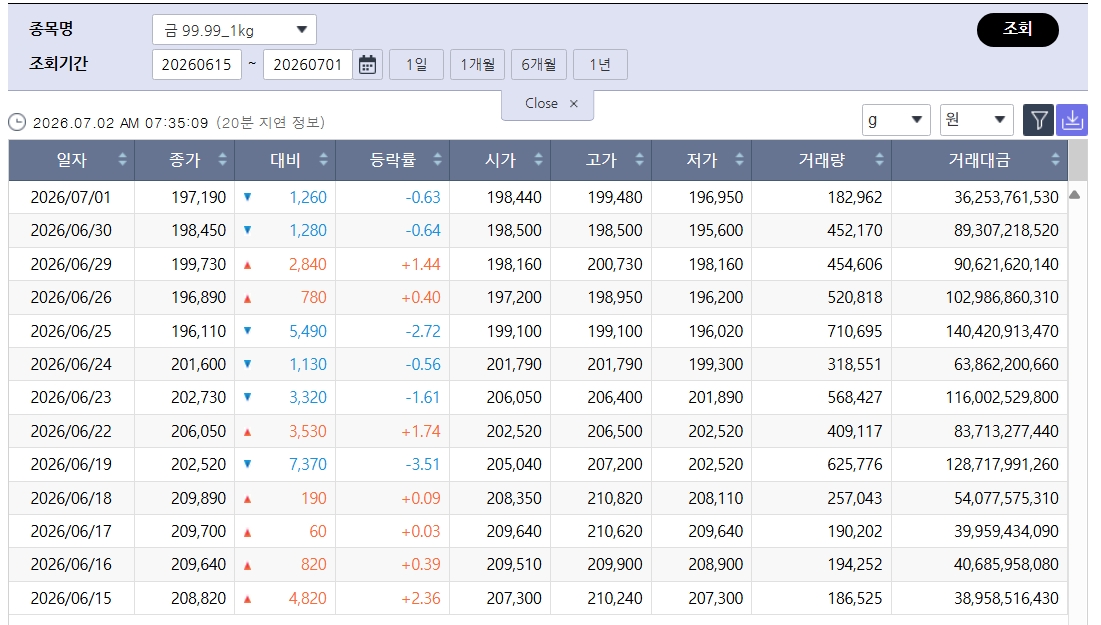Click the 2026/06/16 date cell

tap(71, 565)
